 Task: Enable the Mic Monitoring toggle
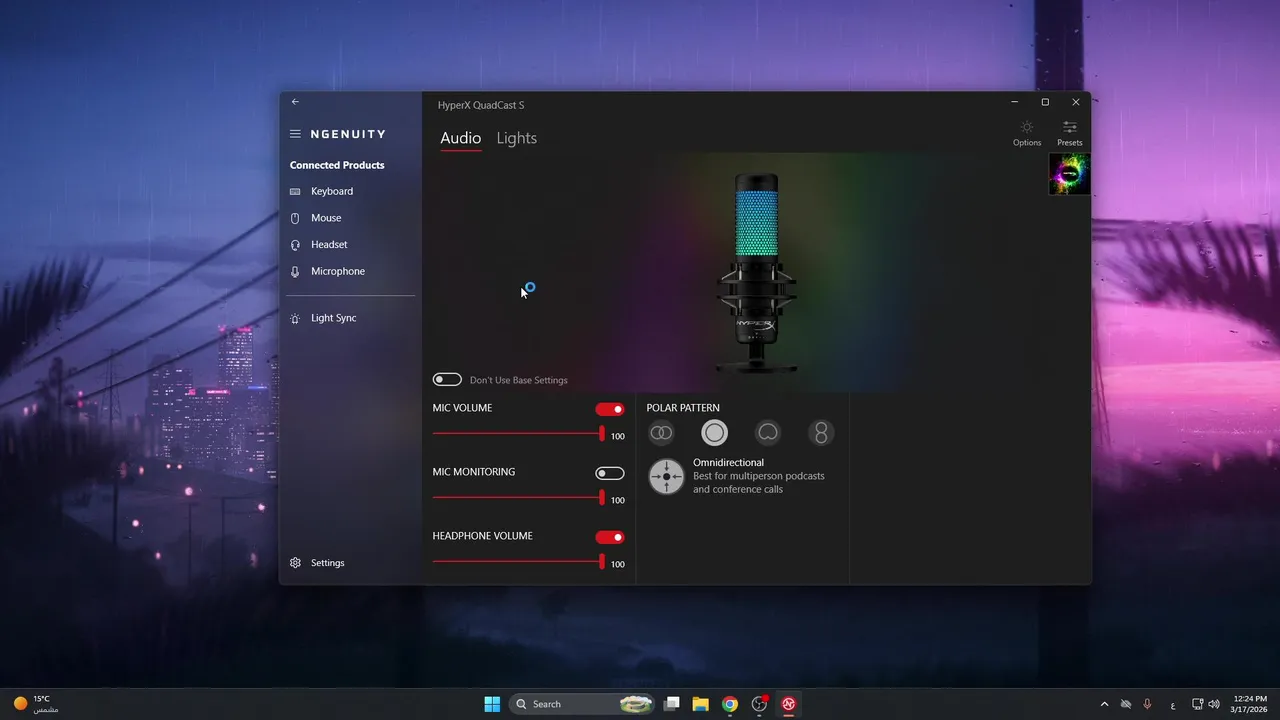coord(610,473)
